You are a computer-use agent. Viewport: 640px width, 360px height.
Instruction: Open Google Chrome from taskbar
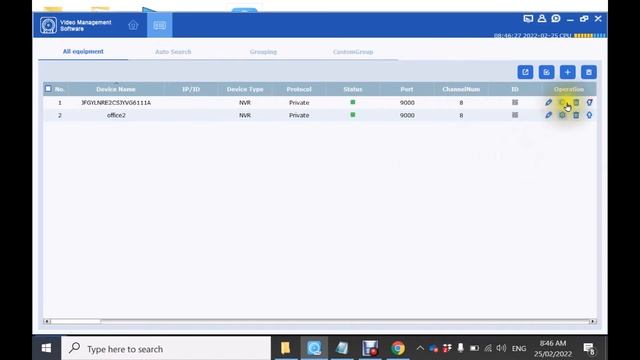click(398, 348)
